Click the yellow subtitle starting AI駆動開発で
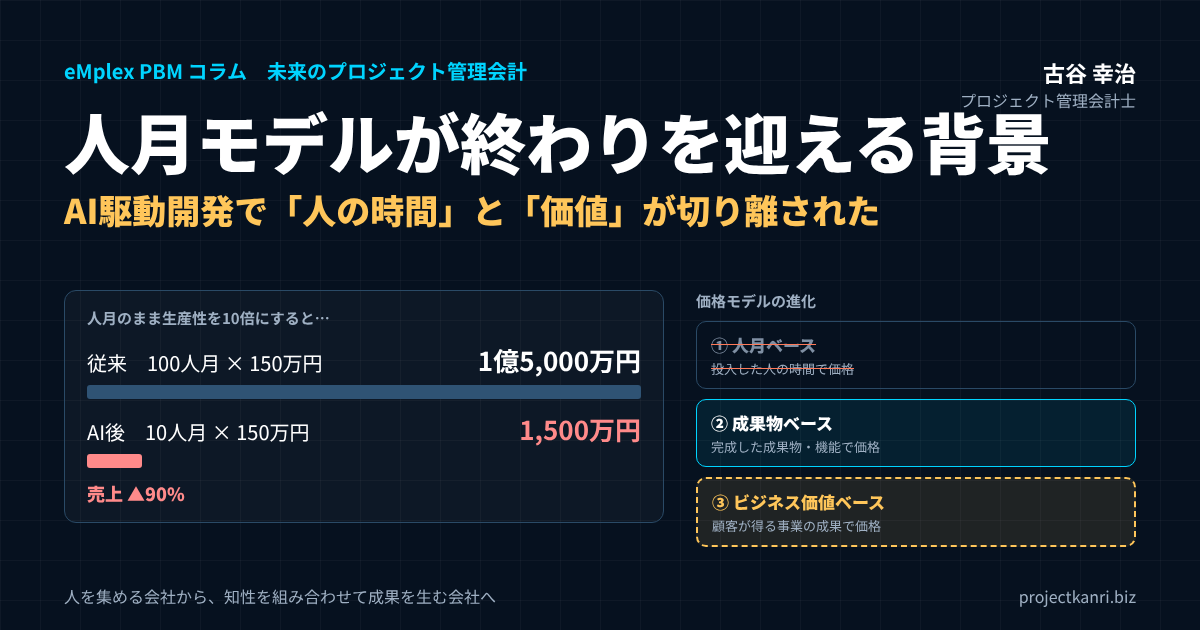Screen dimensions: 1200x630 click(x=471, y=211)
